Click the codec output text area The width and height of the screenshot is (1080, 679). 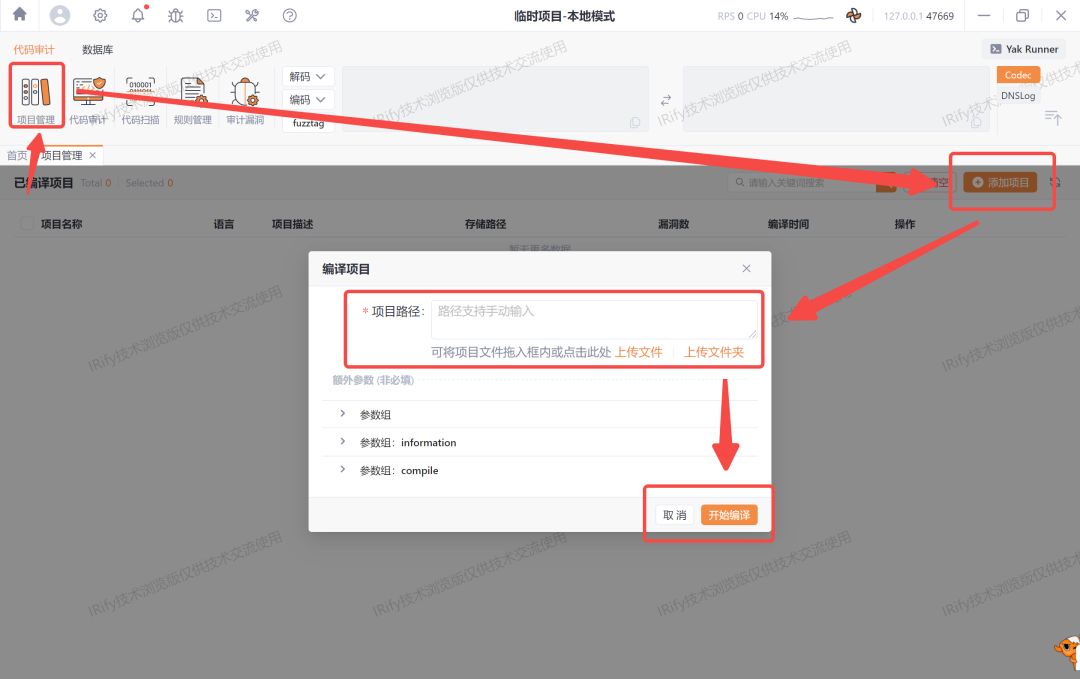click(x=836, y=99)
